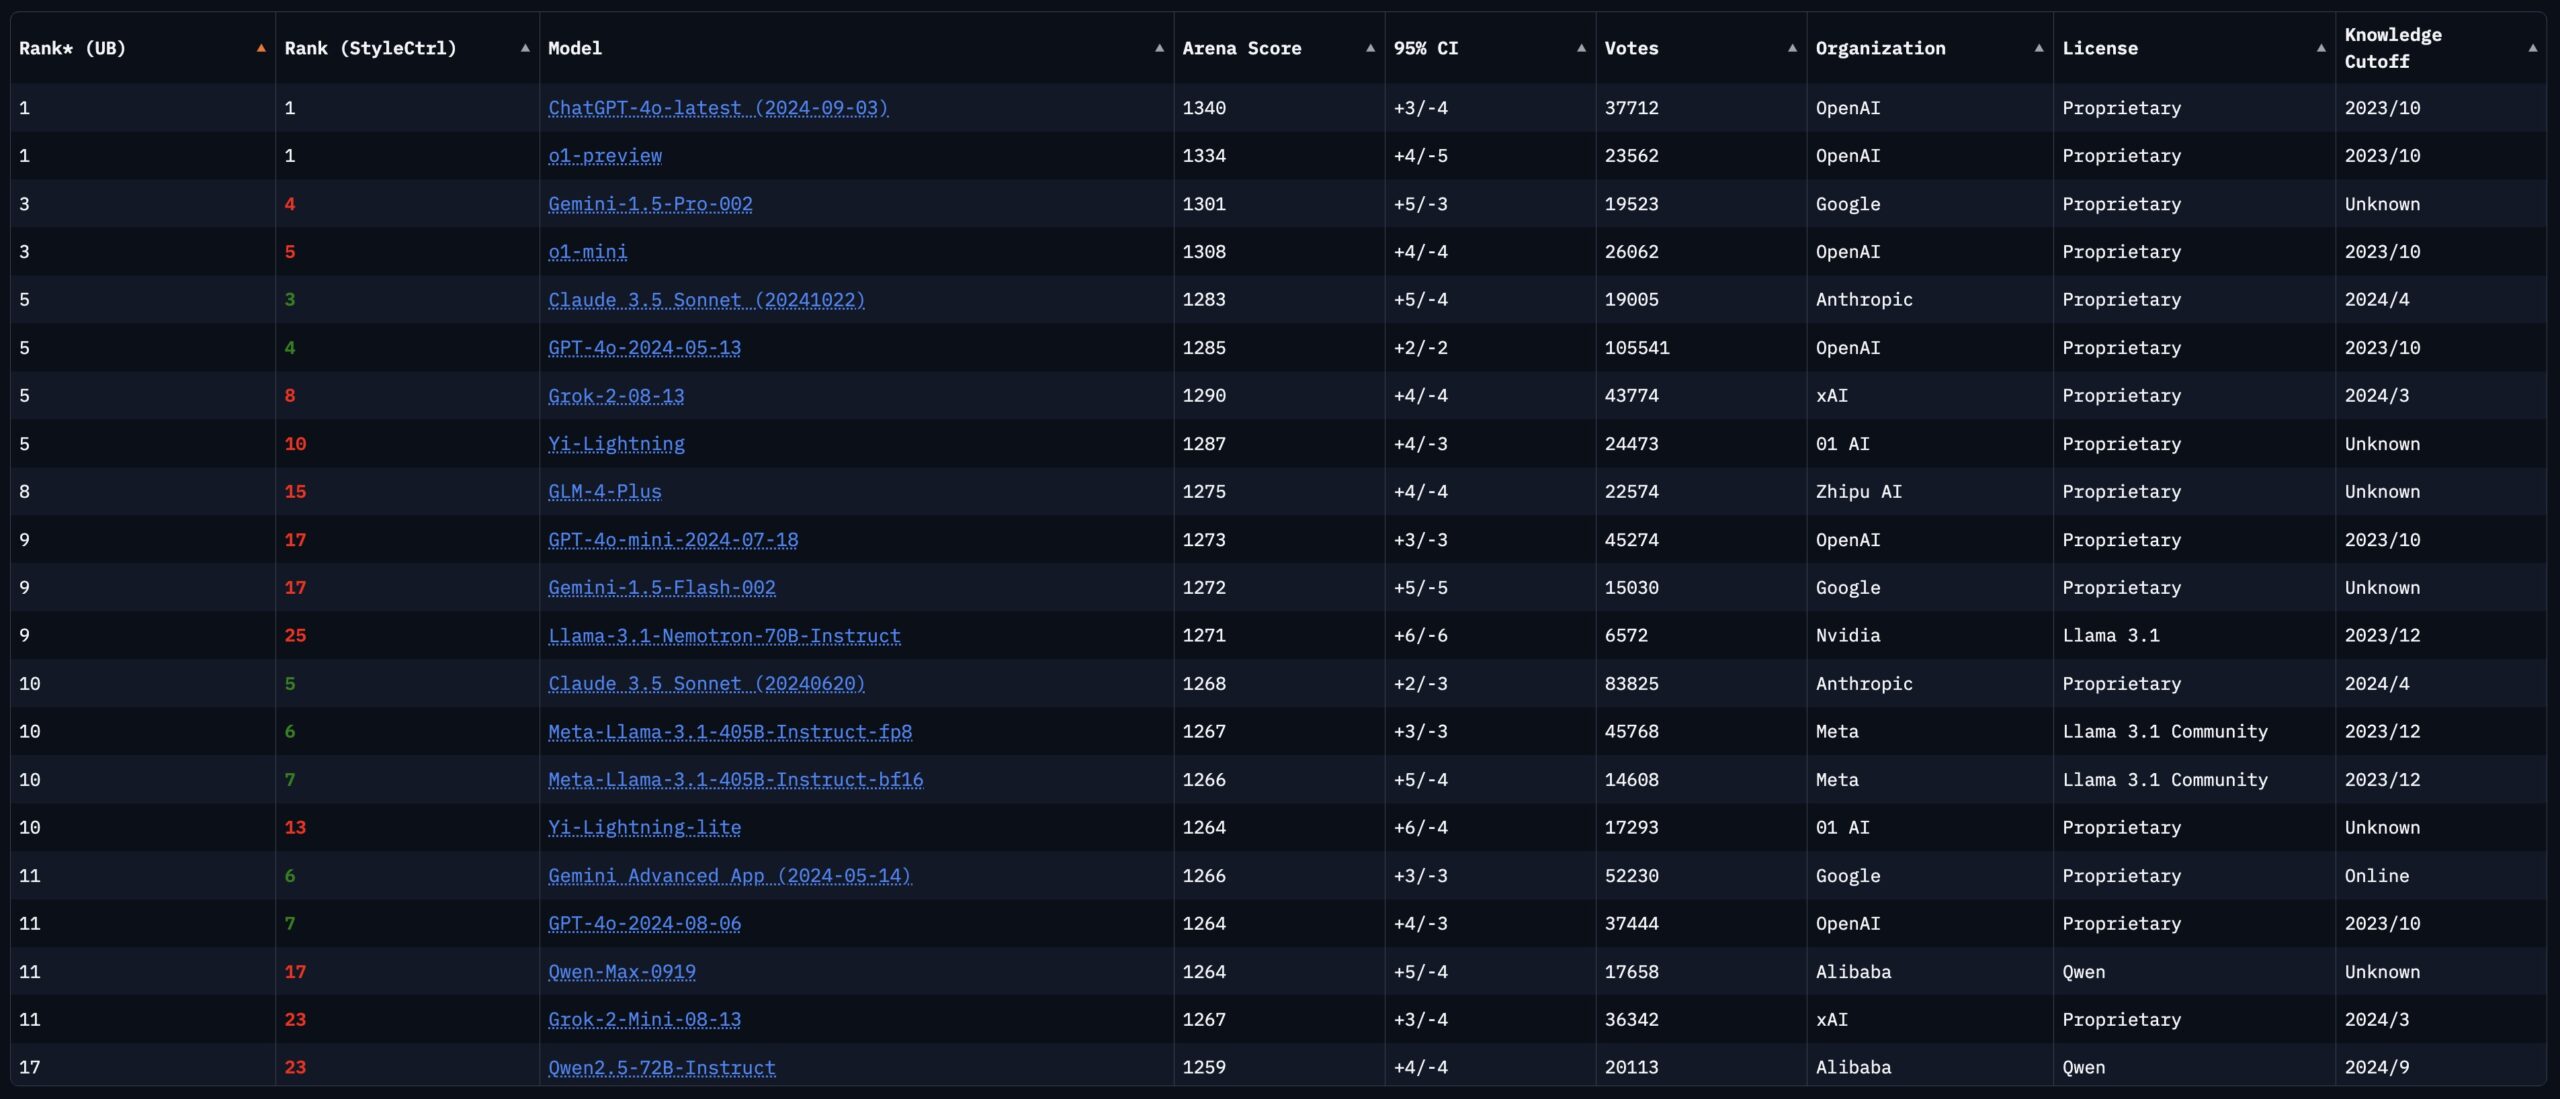Sort by Arena Score arrow
This screenshot has width=2560, height=1099.
tap(1370, 48)
